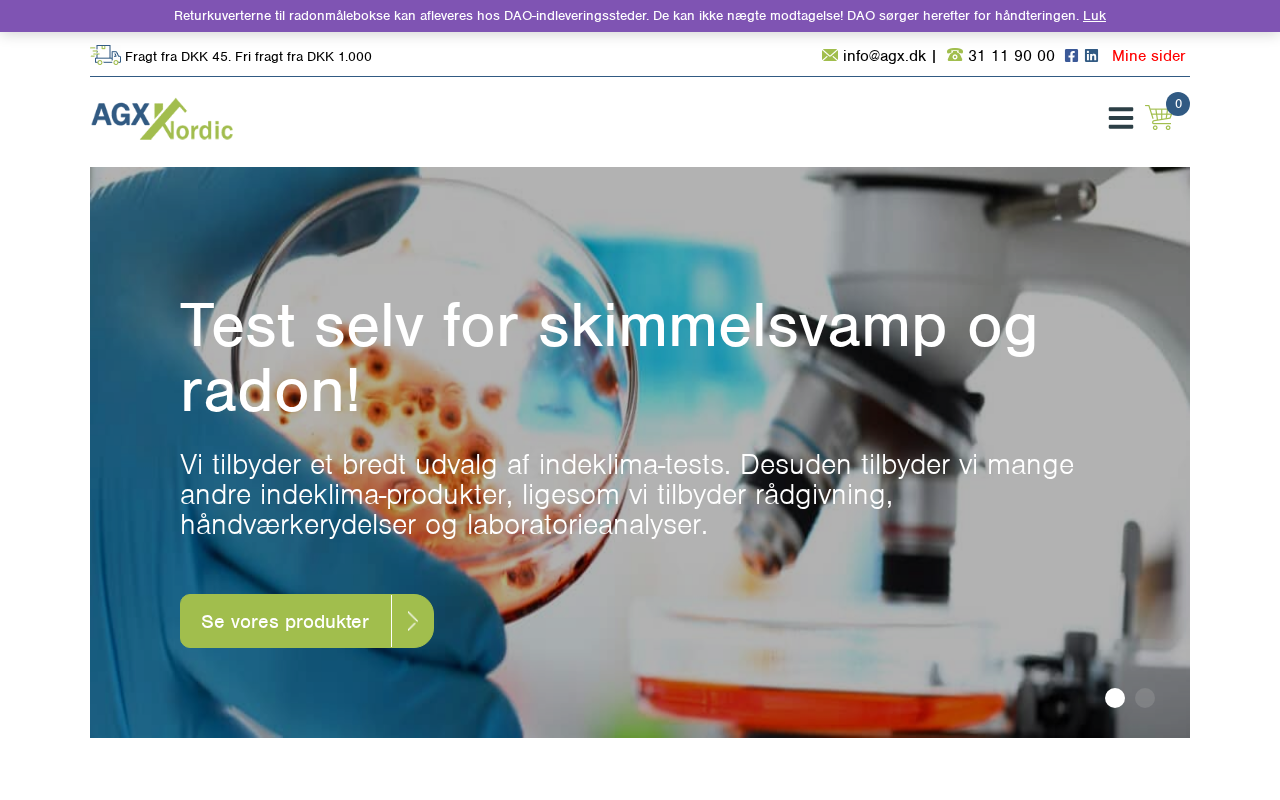Select the first carousel slide dot
This screenshot has height=800, width=1280.
point(1115,698)
